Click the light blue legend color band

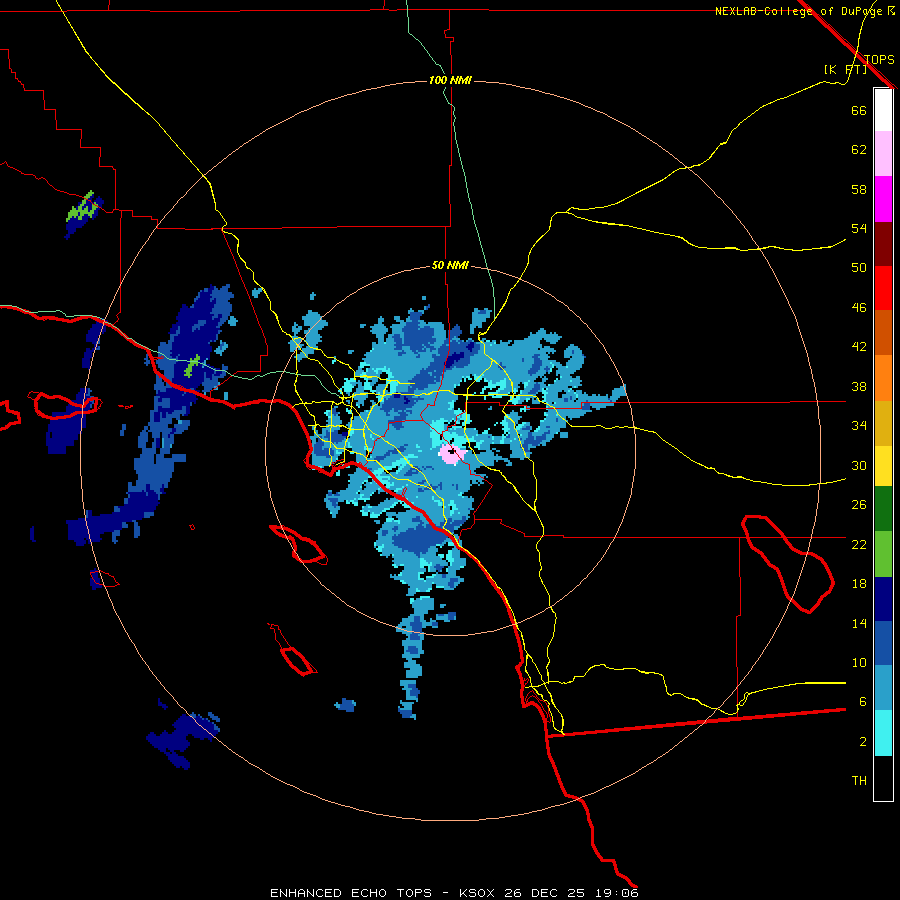point(883,688)
